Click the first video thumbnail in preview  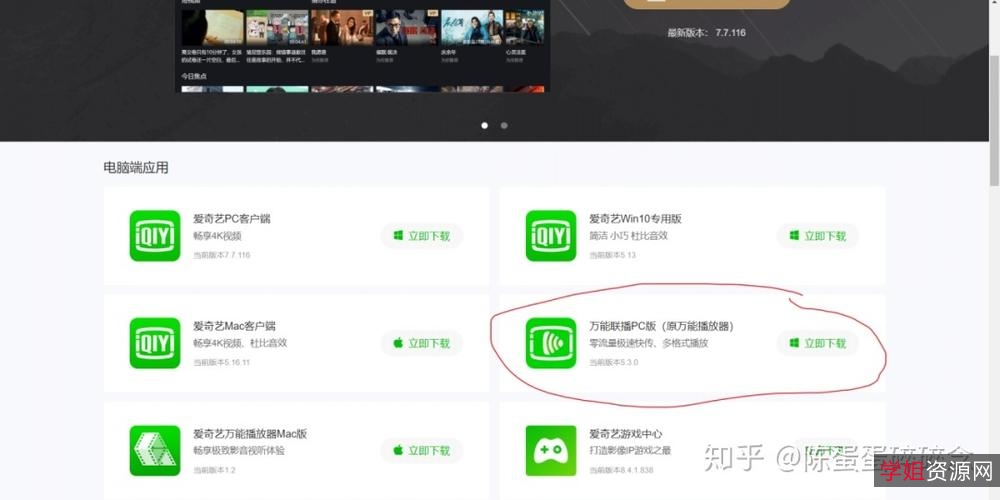pos(212,27)
